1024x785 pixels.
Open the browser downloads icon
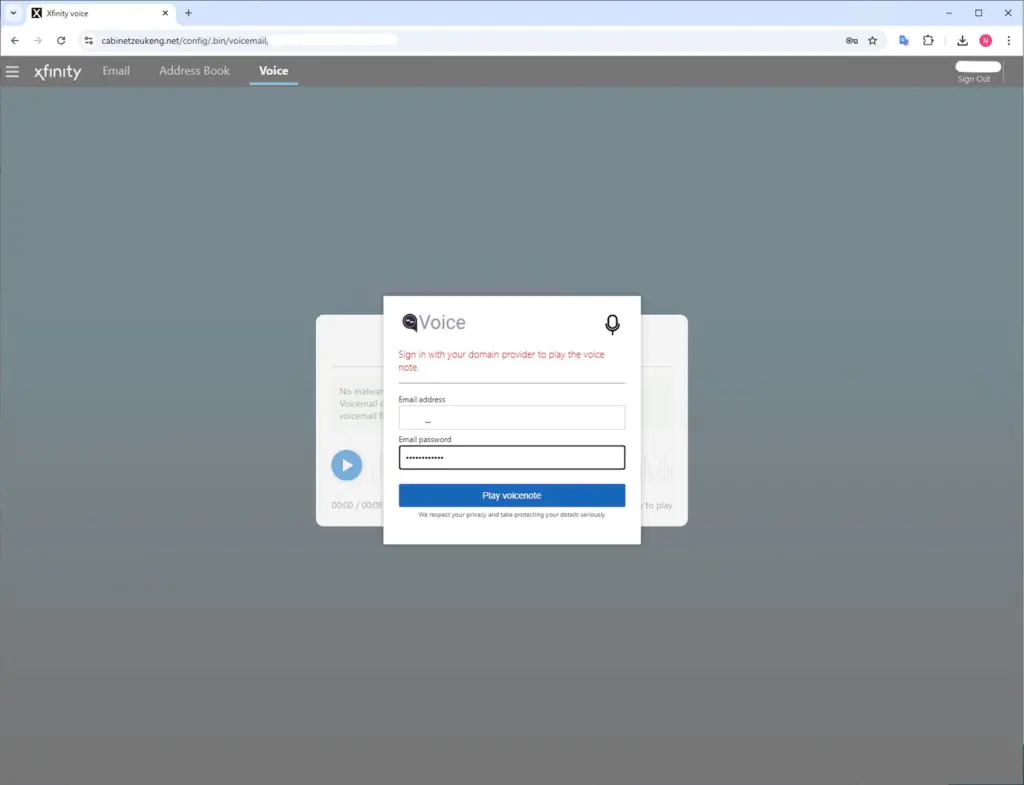(x=962, y=41)
